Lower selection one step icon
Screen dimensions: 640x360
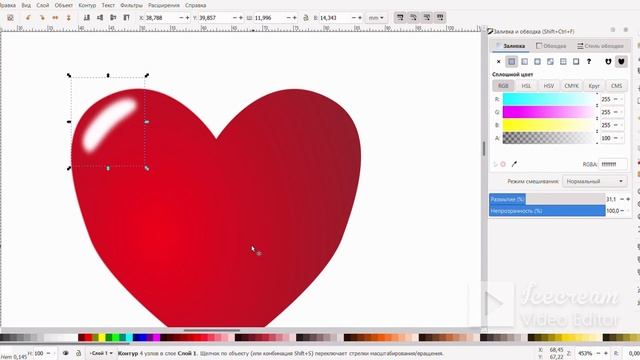point(100,18)
